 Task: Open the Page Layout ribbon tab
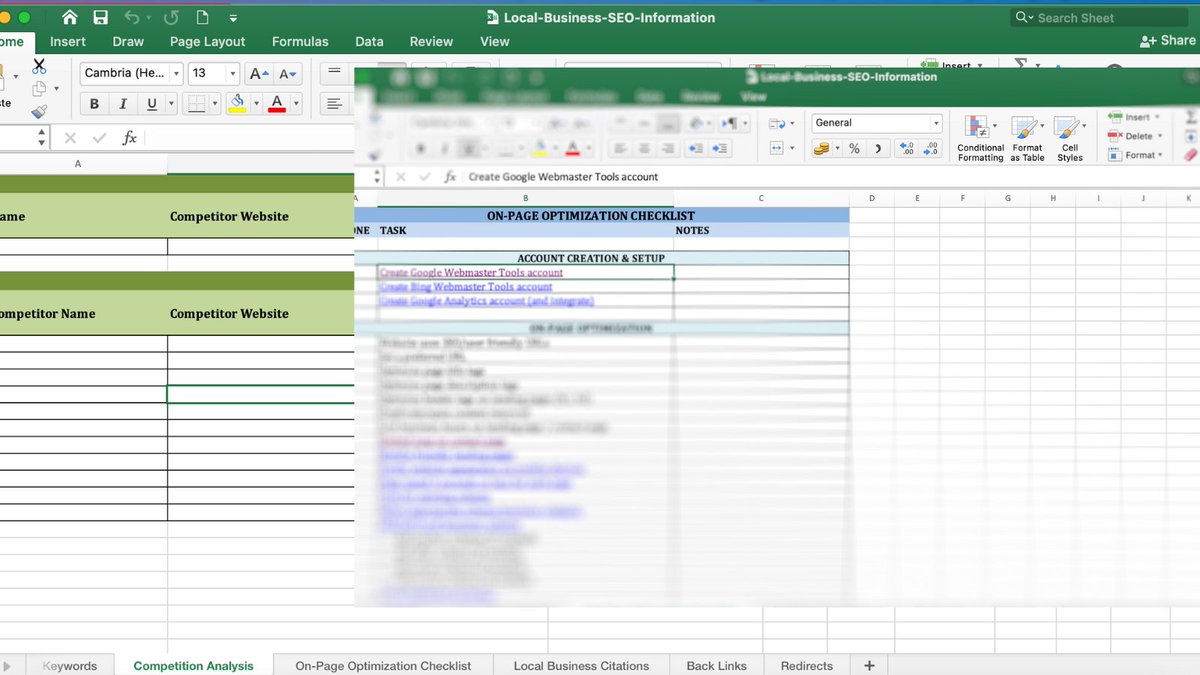point(207,42)
